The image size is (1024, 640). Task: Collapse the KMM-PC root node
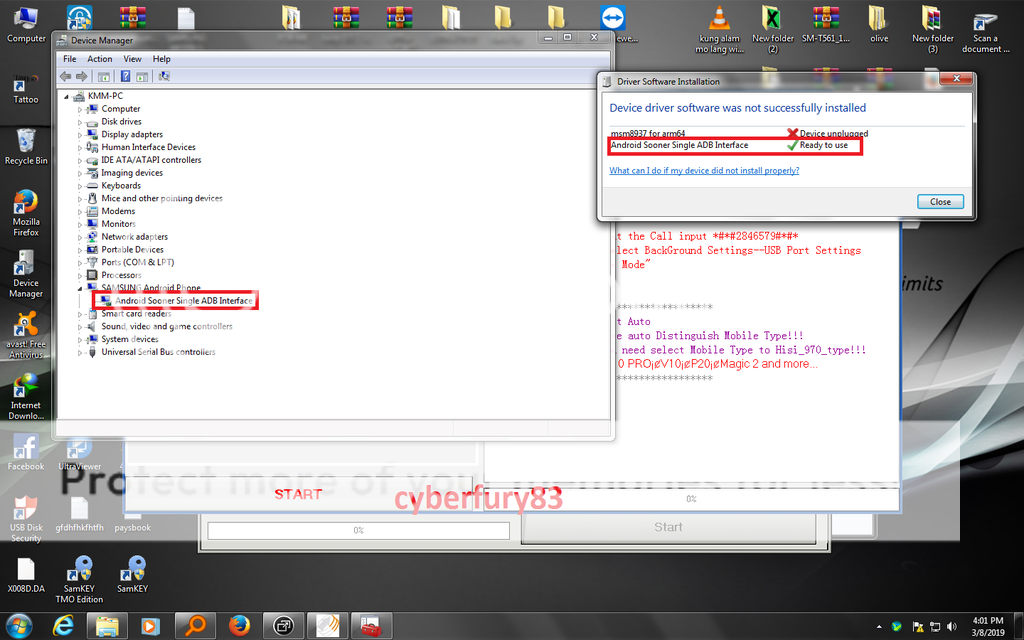(x=67, y=96)
